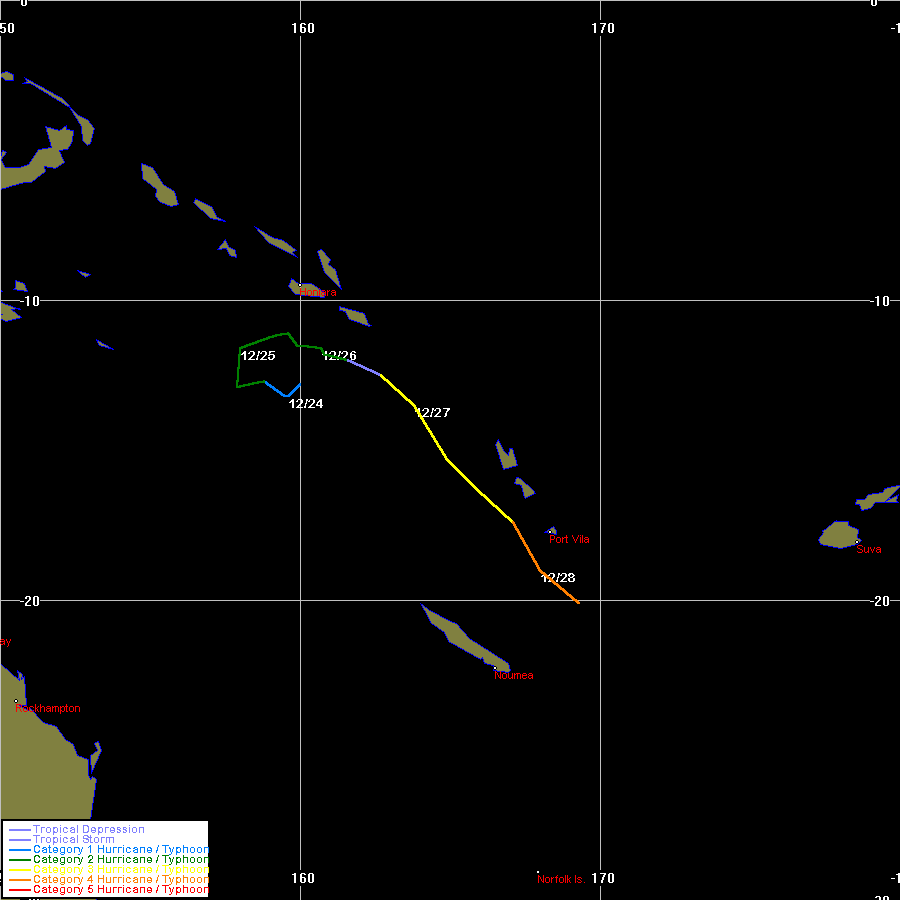Click the Norfolk Is. label
This screenshot has width=900, height=900.
561,880
